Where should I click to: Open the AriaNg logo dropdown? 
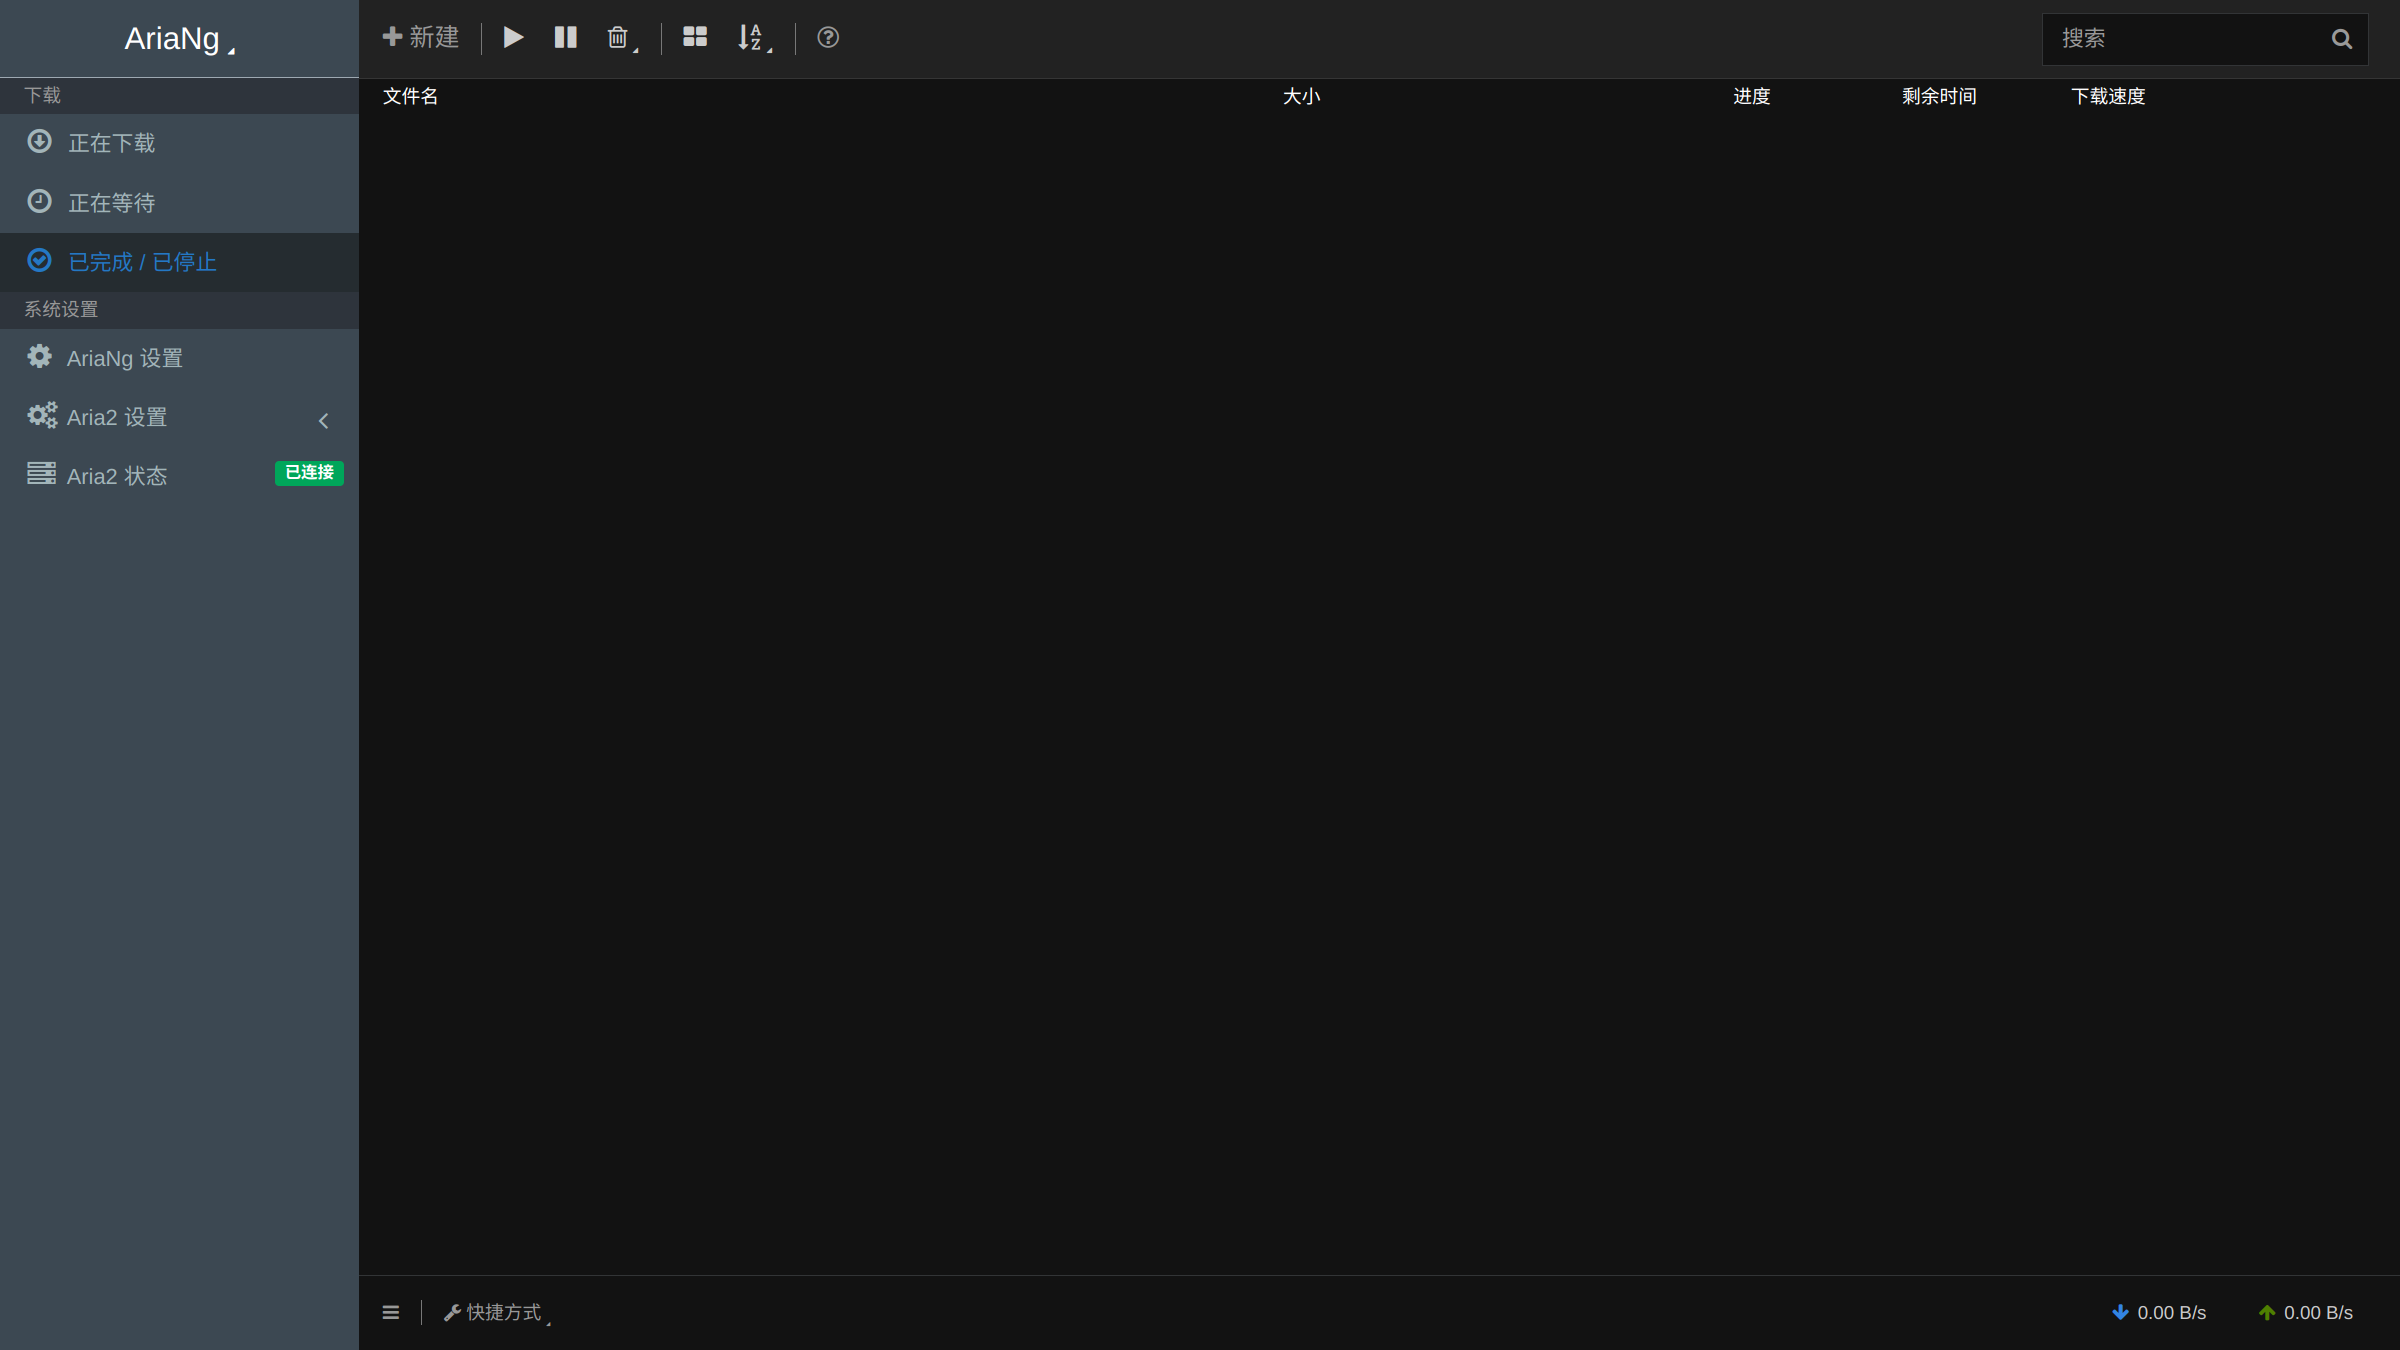tap(179, 39)
